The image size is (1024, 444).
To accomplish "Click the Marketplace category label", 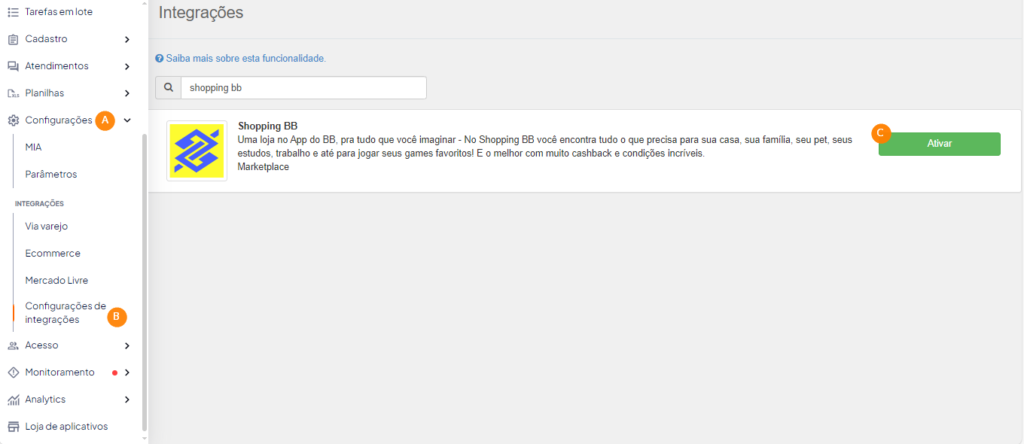I will pyautogui.click(x=263, y=167).
